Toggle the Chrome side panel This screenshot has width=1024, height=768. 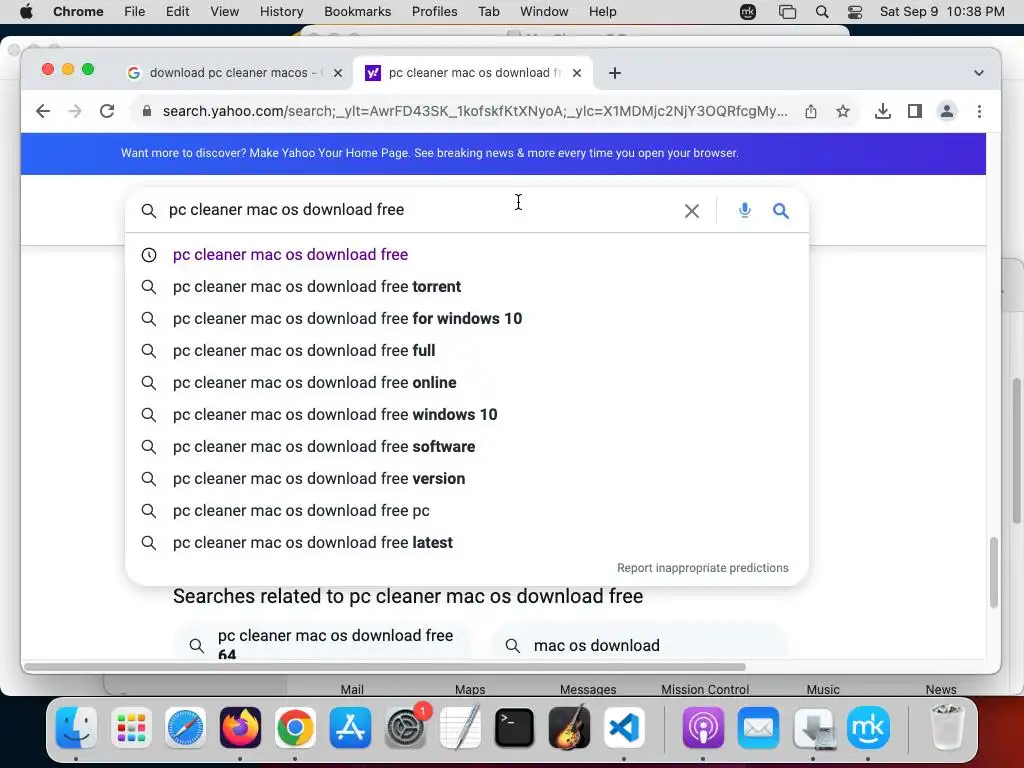915,111
